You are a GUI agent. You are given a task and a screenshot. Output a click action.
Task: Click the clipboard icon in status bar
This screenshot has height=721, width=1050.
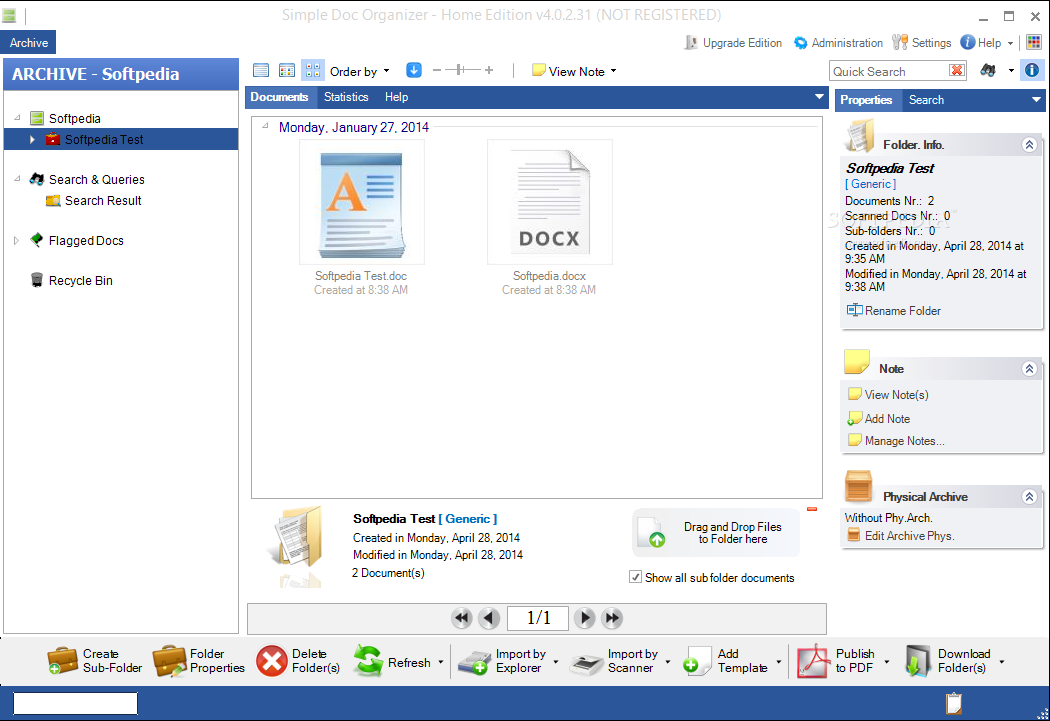pos(954,704)
